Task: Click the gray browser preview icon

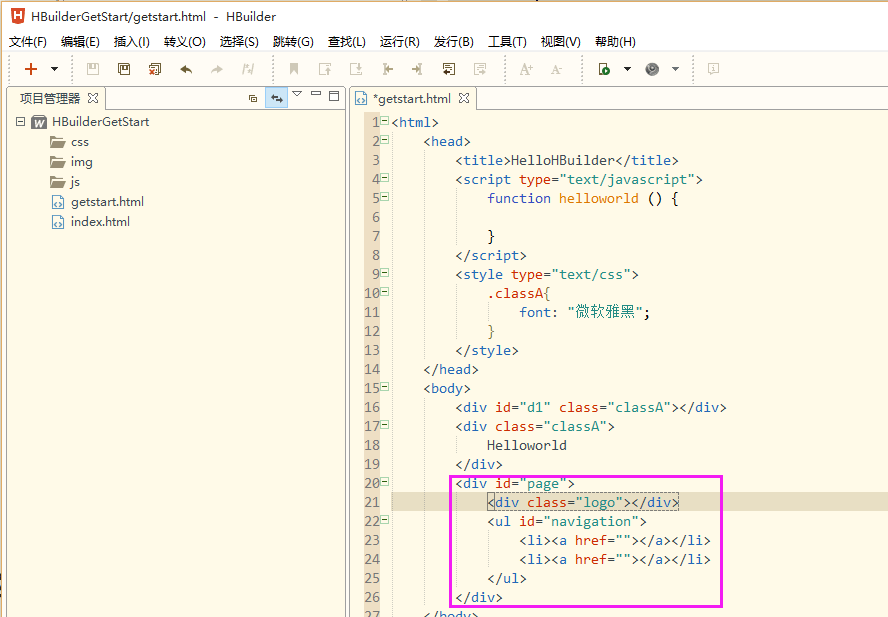Action: [x=652, y=69]
